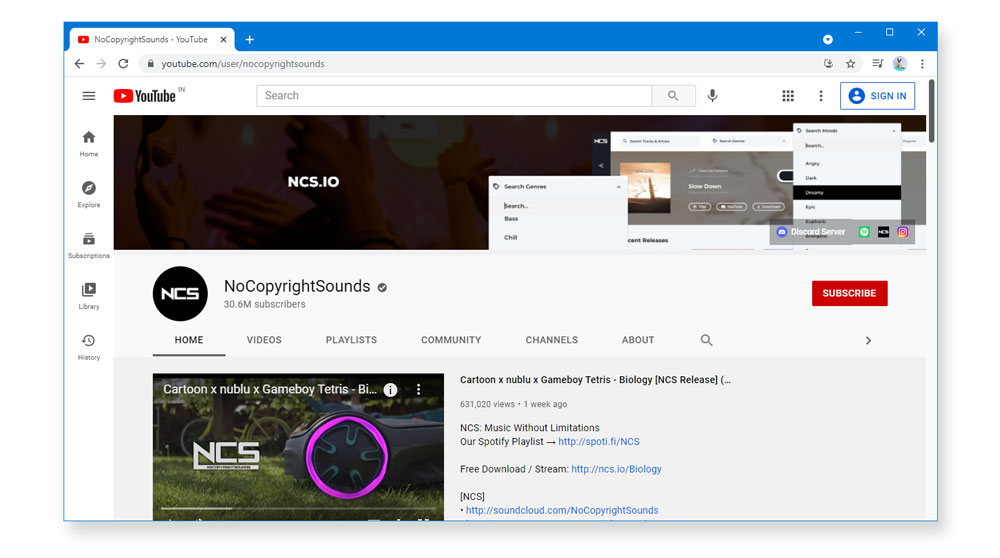Open Explore in the sidebar
The image size is (1000, 558).
(89, 195)
